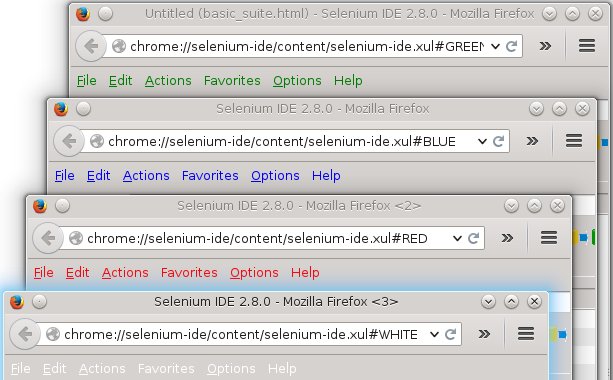Screen dimensions: 613x380
Task: Click site identity globe in GREEN window
Action: click(x=118, y=46)
